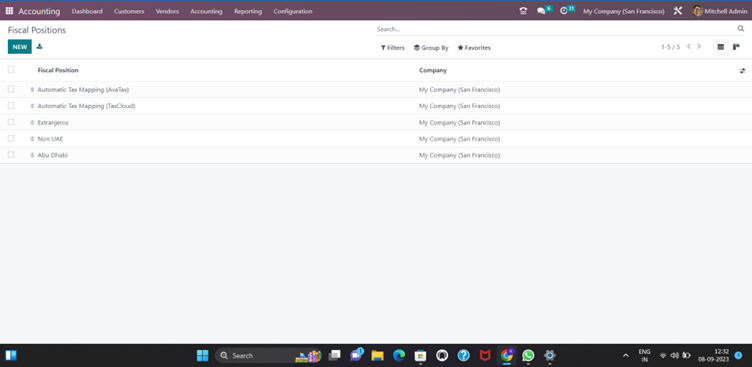This screenshot has width=752, height=367.
Task: Click drag handle of Abu Dhabi row
Action: tap(33, 155)
